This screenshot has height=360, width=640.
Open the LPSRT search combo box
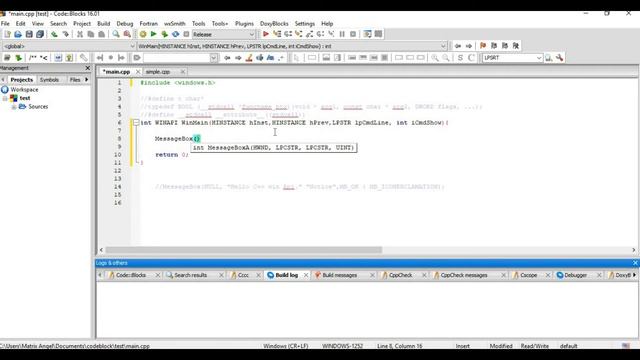point(512,58)
